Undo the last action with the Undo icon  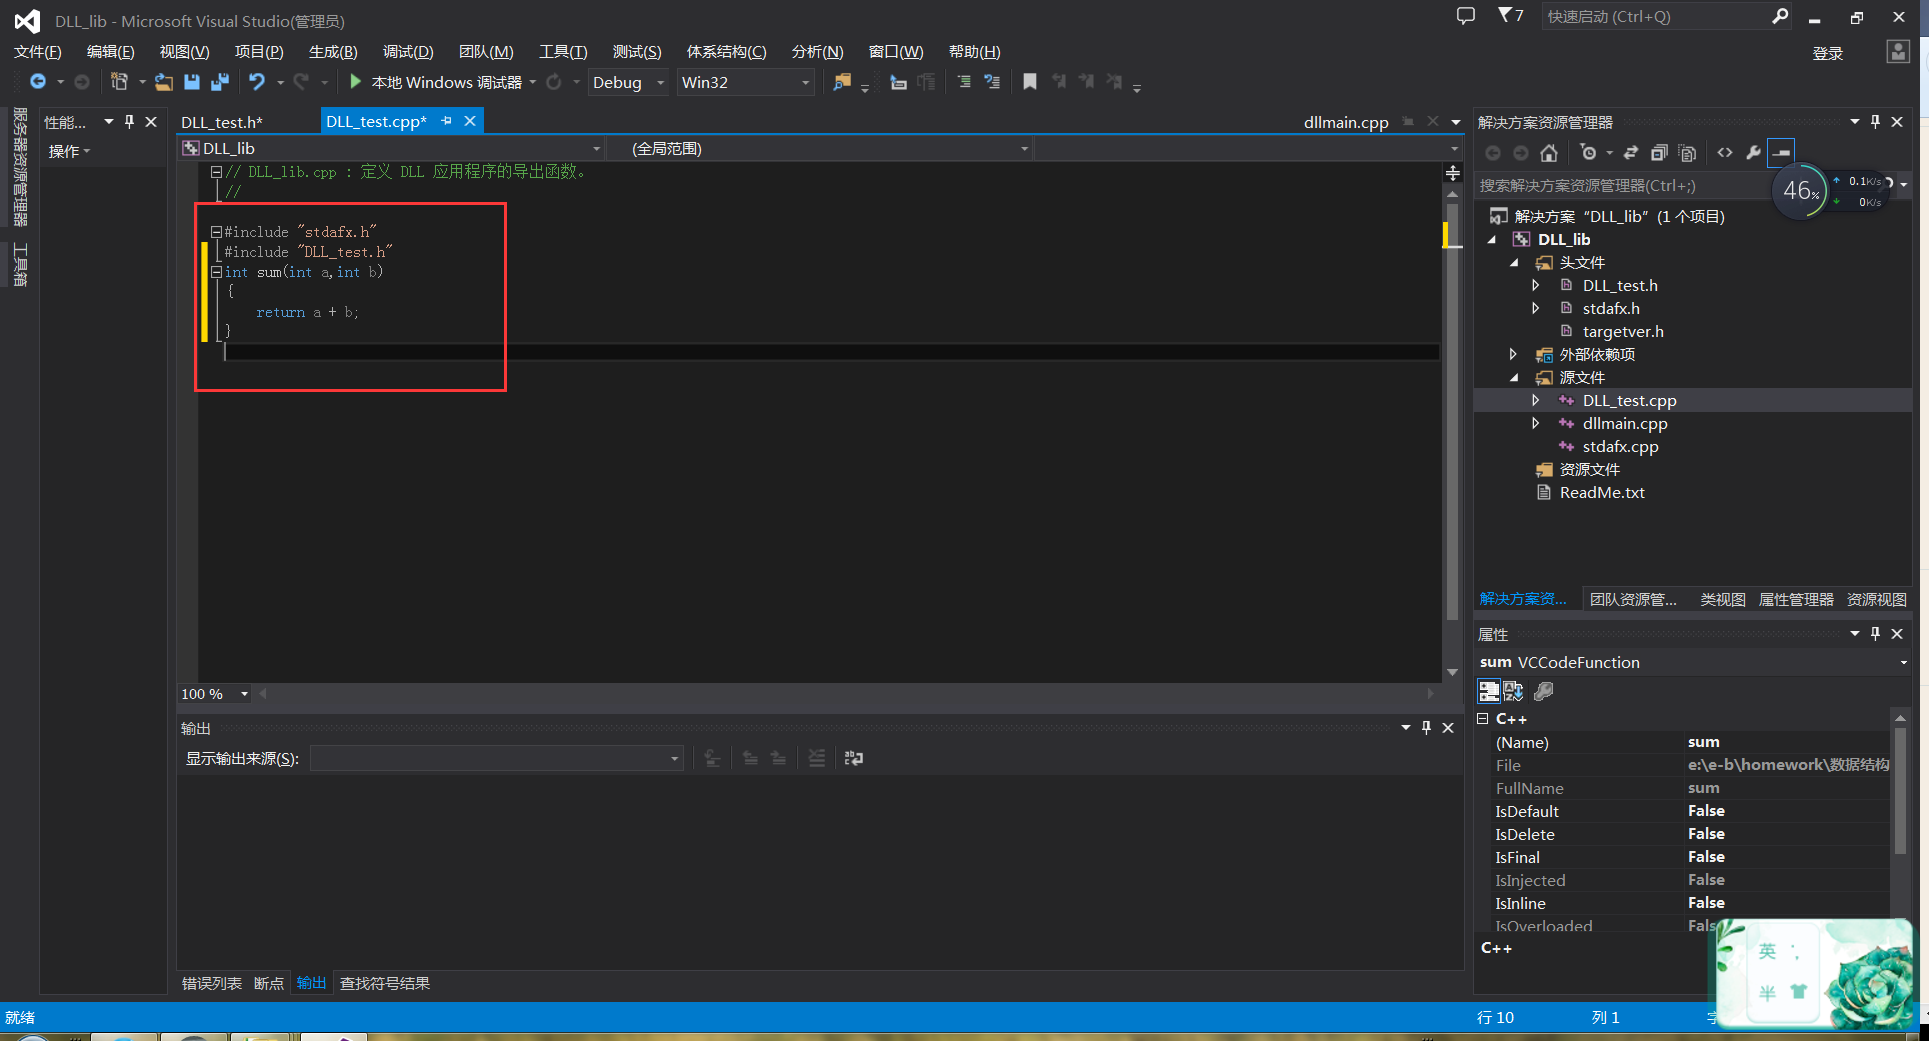(x=257, y=82)
